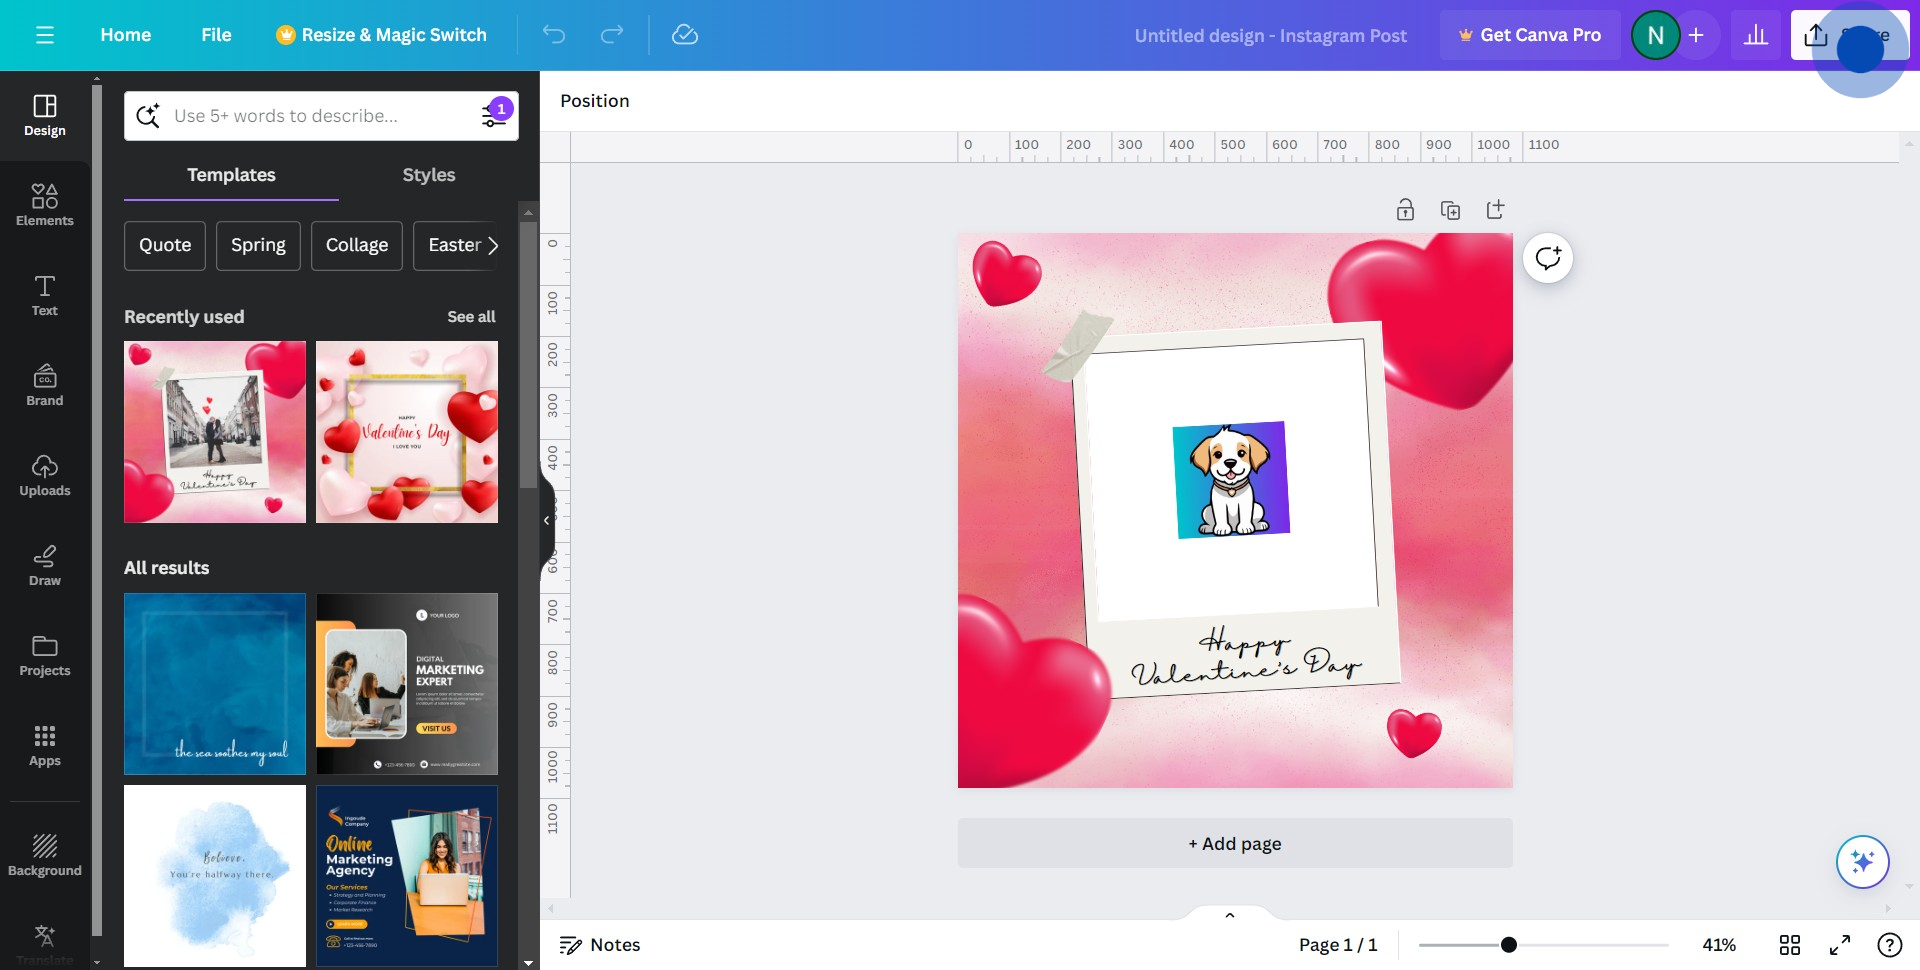
Task: Open the Uploads panel
Action: click(45, 475)
